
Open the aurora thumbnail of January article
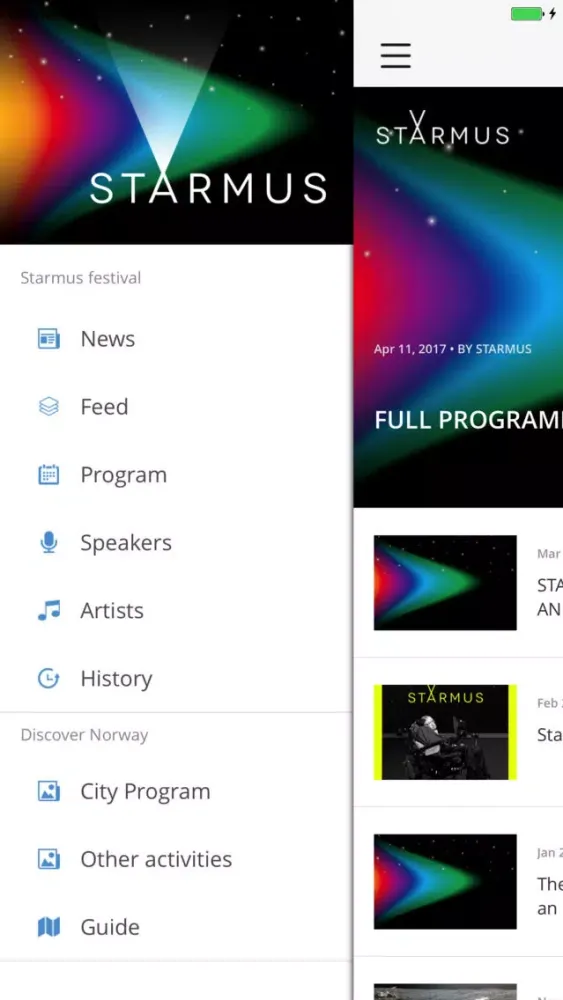445,881
